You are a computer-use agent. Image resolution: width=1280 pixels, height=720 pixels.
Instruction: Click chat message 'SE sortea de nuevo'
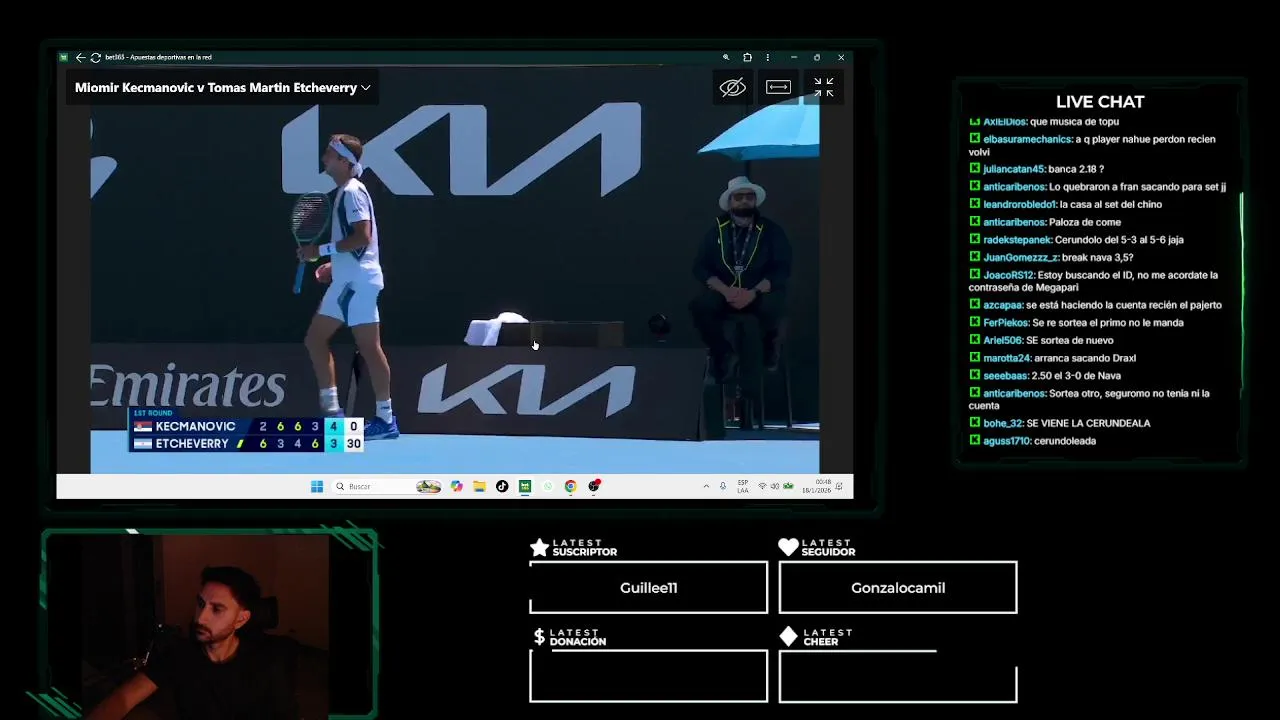1069,341
